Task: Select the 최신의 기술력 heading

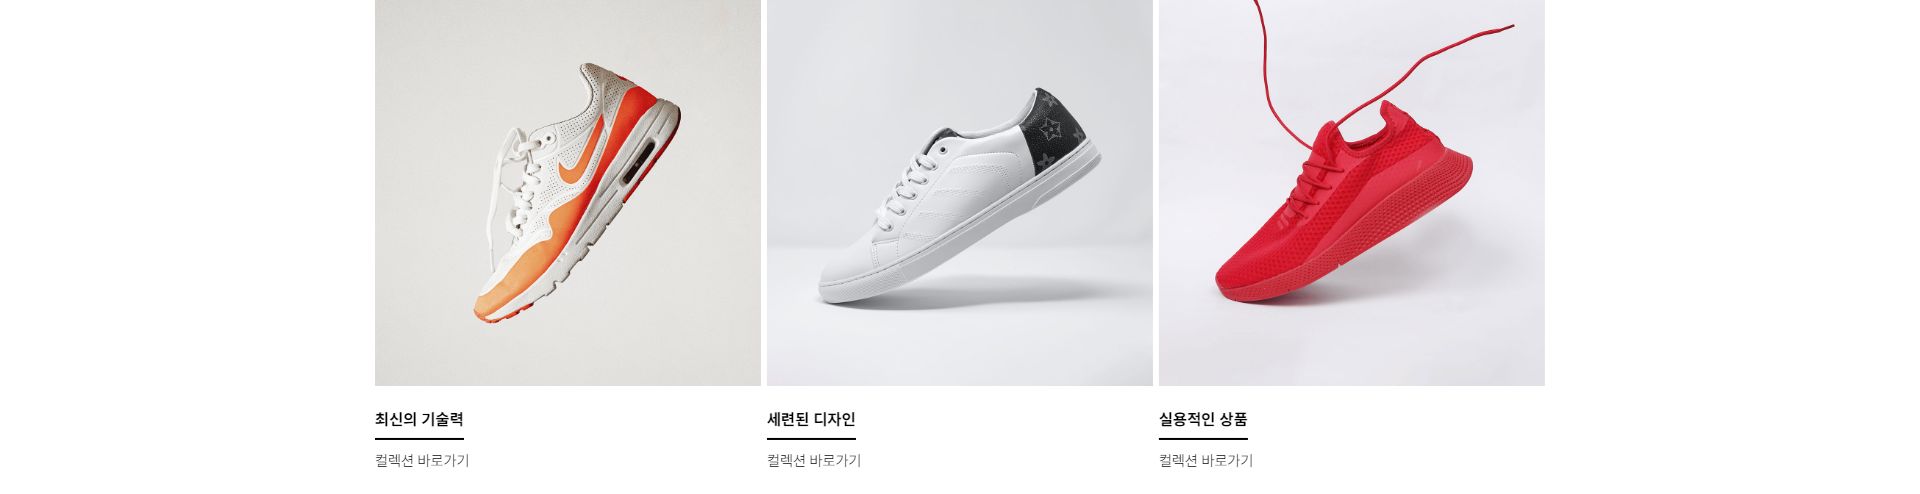Action: 419,419
